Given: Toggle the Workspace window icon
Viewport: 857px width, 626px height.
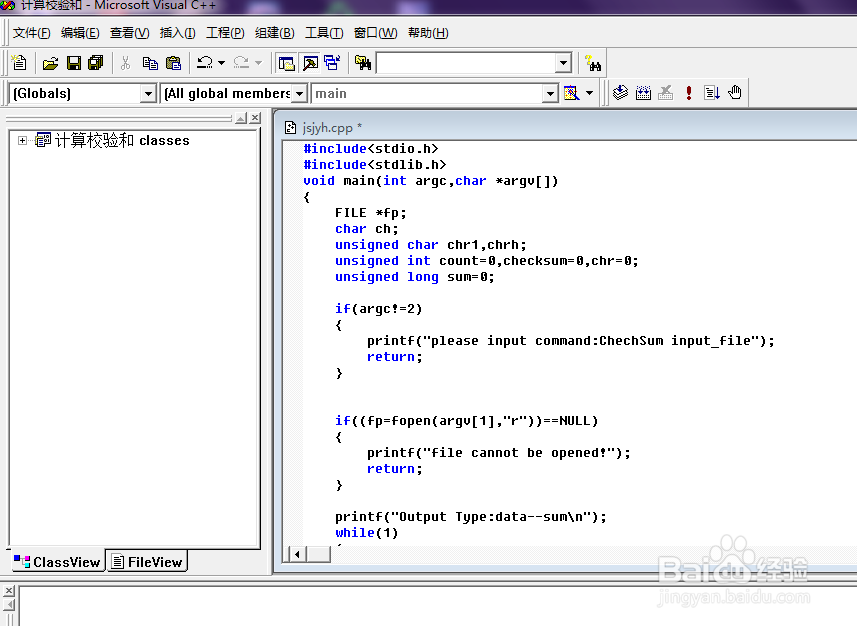Looking at the screenshot, I should [x=286, y=63].
